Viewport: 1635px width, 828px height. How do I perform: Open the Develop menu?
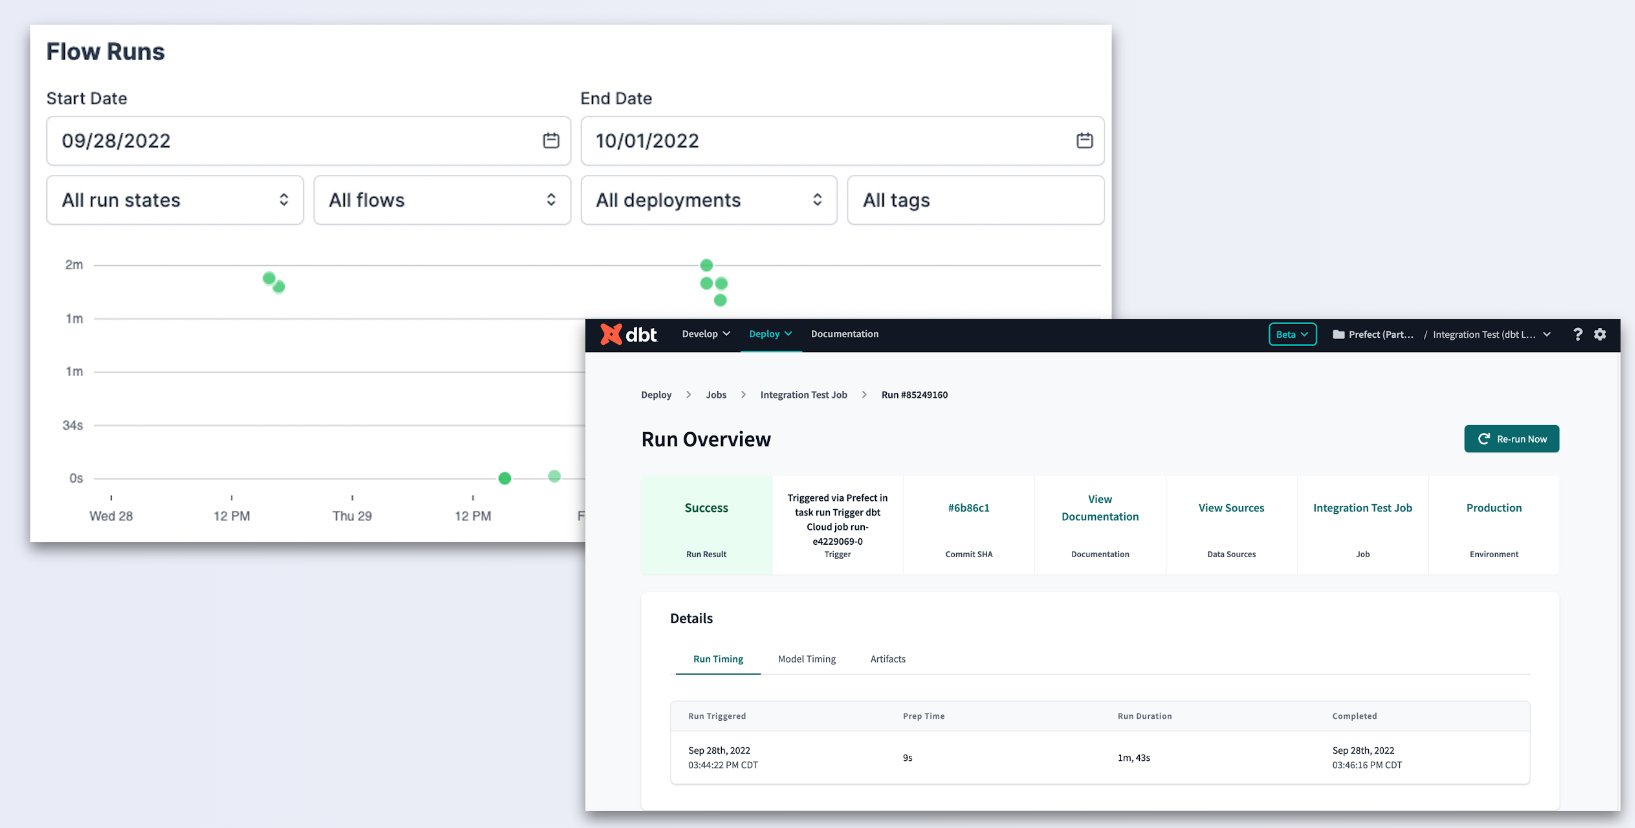pos(706,334)
